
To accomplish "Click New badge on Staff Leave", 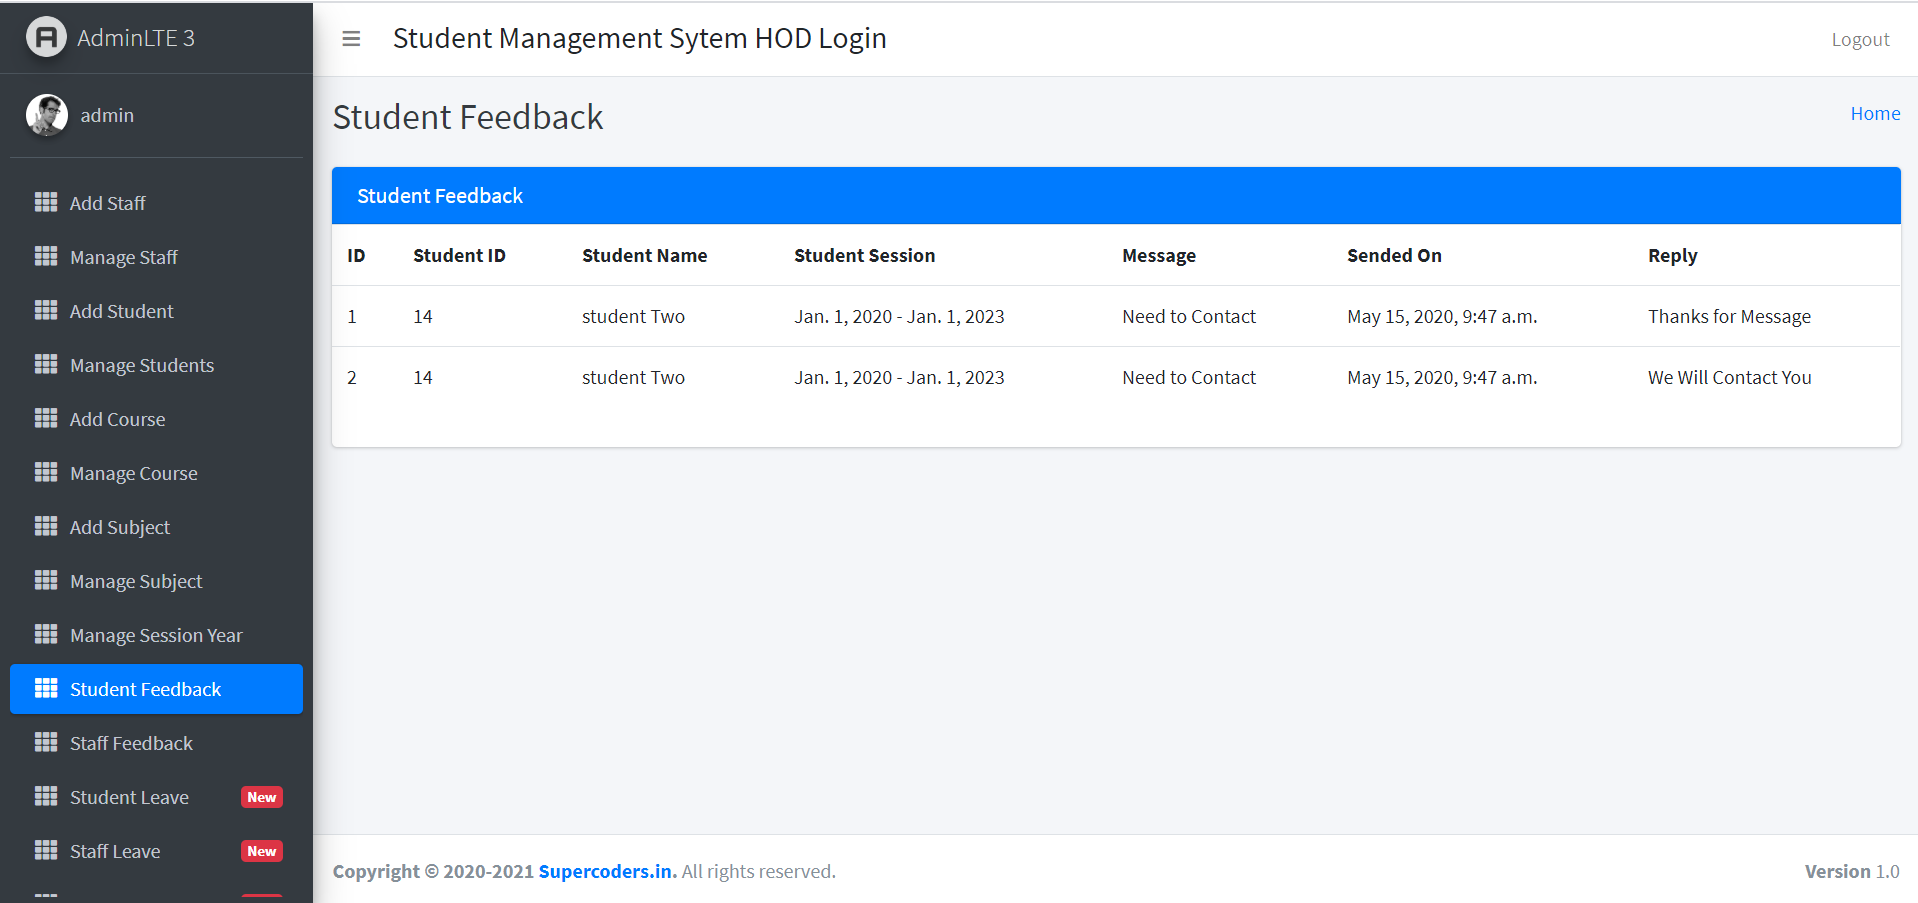I will click(262, 851).
